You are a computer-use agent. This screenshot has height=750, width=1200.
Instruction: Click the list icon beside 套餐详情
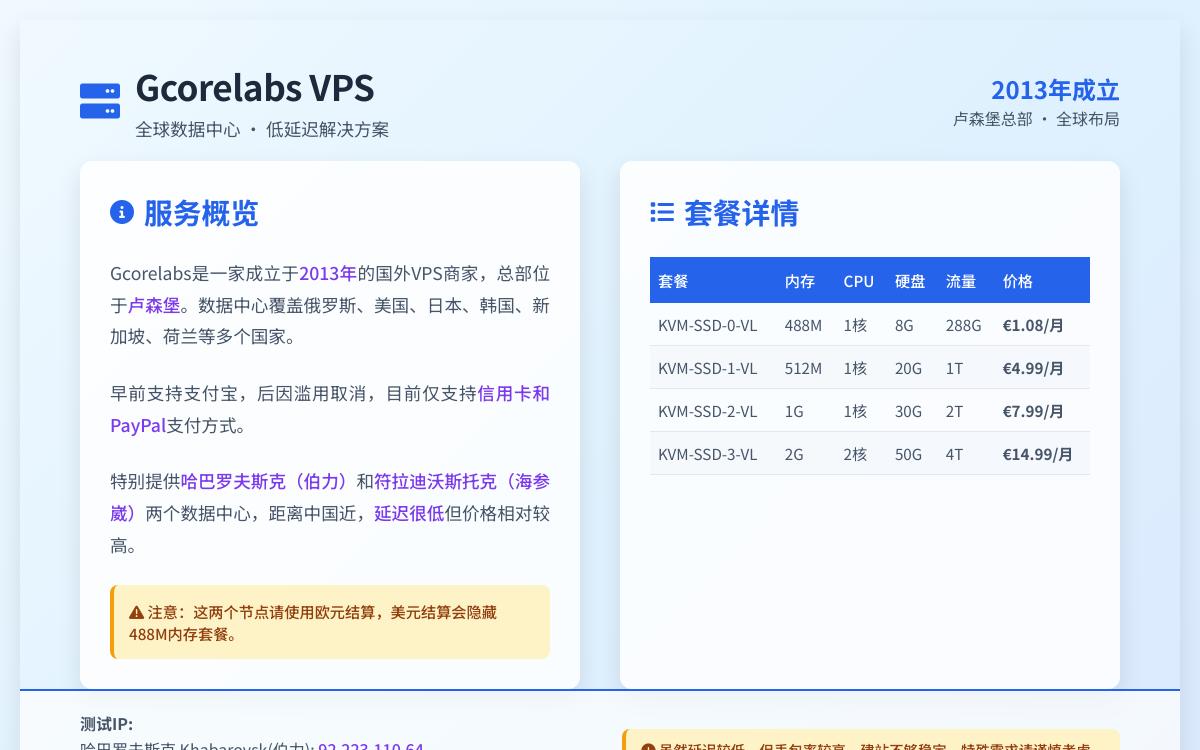point(661,212)
